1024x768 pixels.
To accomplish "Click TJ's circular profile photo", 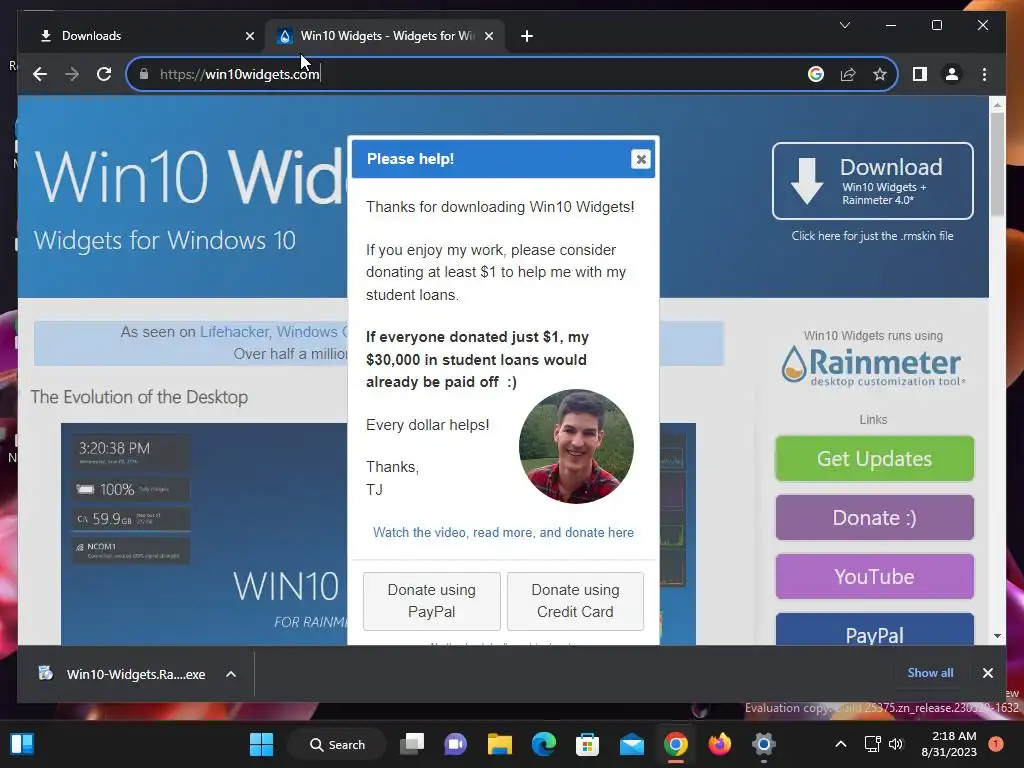I will (x=576, y=447).
